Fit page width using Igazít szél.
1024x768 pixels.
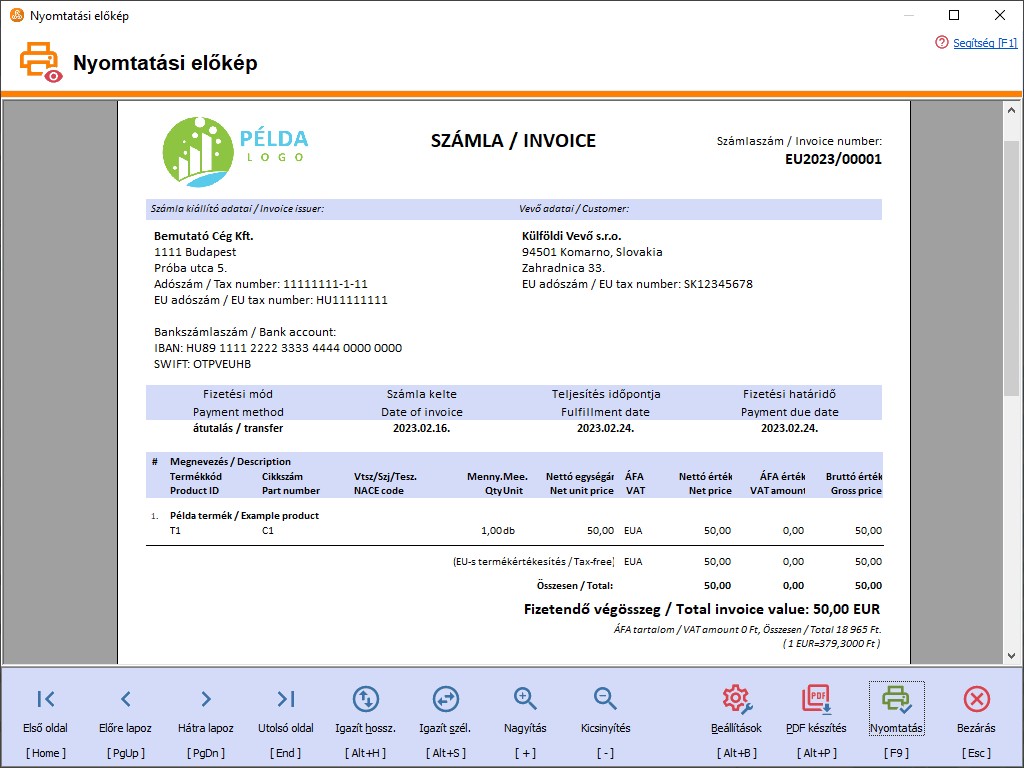pyautogui.click(x=445, y=710)
